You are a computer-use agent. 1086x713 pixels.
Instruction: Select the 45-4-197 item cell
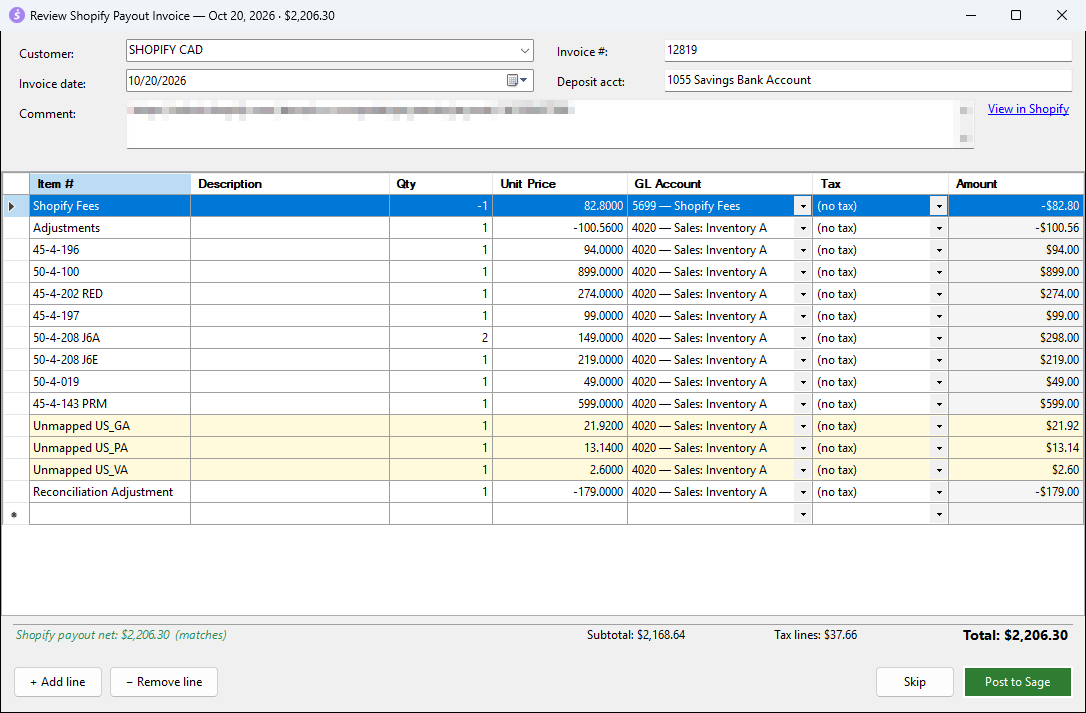pyautogui.click(x=109, y=315)
